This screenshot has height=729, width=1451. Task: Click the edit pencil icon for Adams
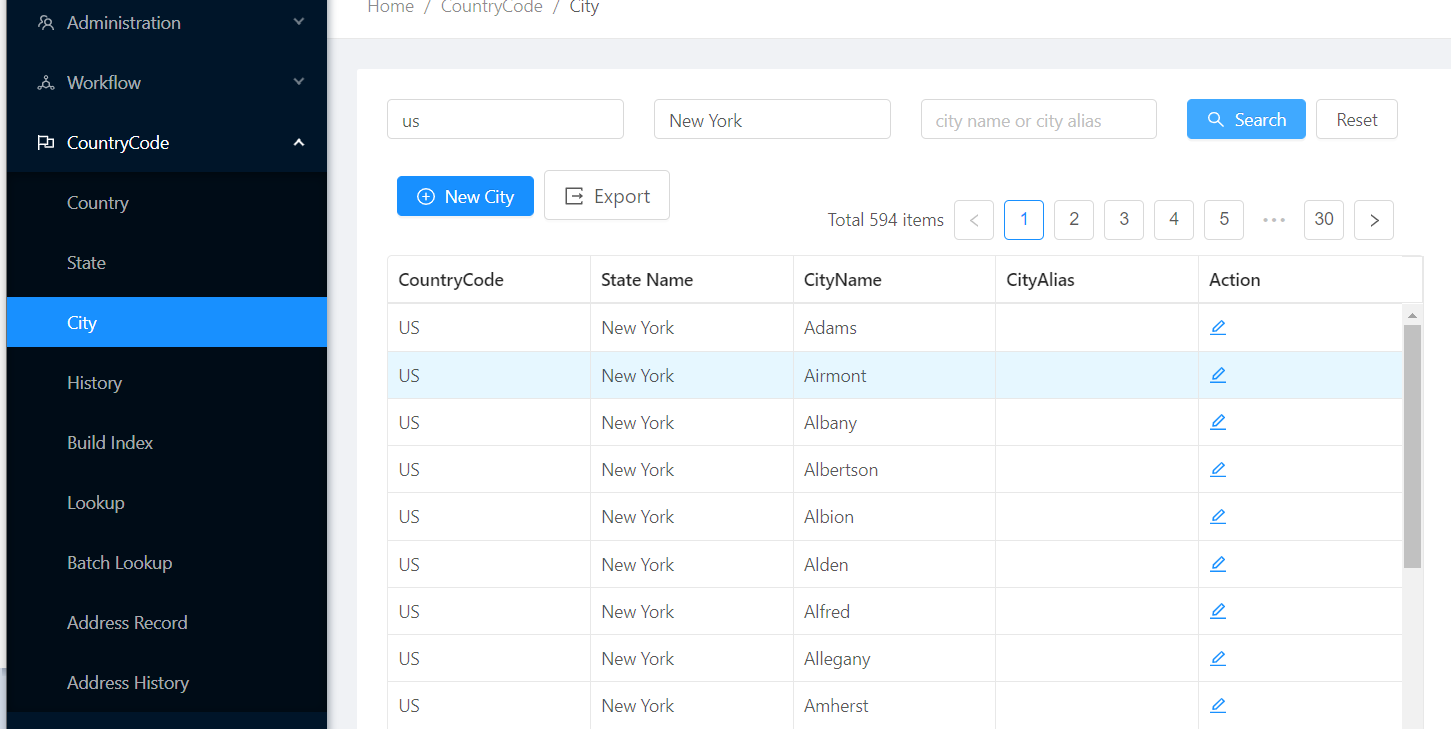tap(1217, 328)
